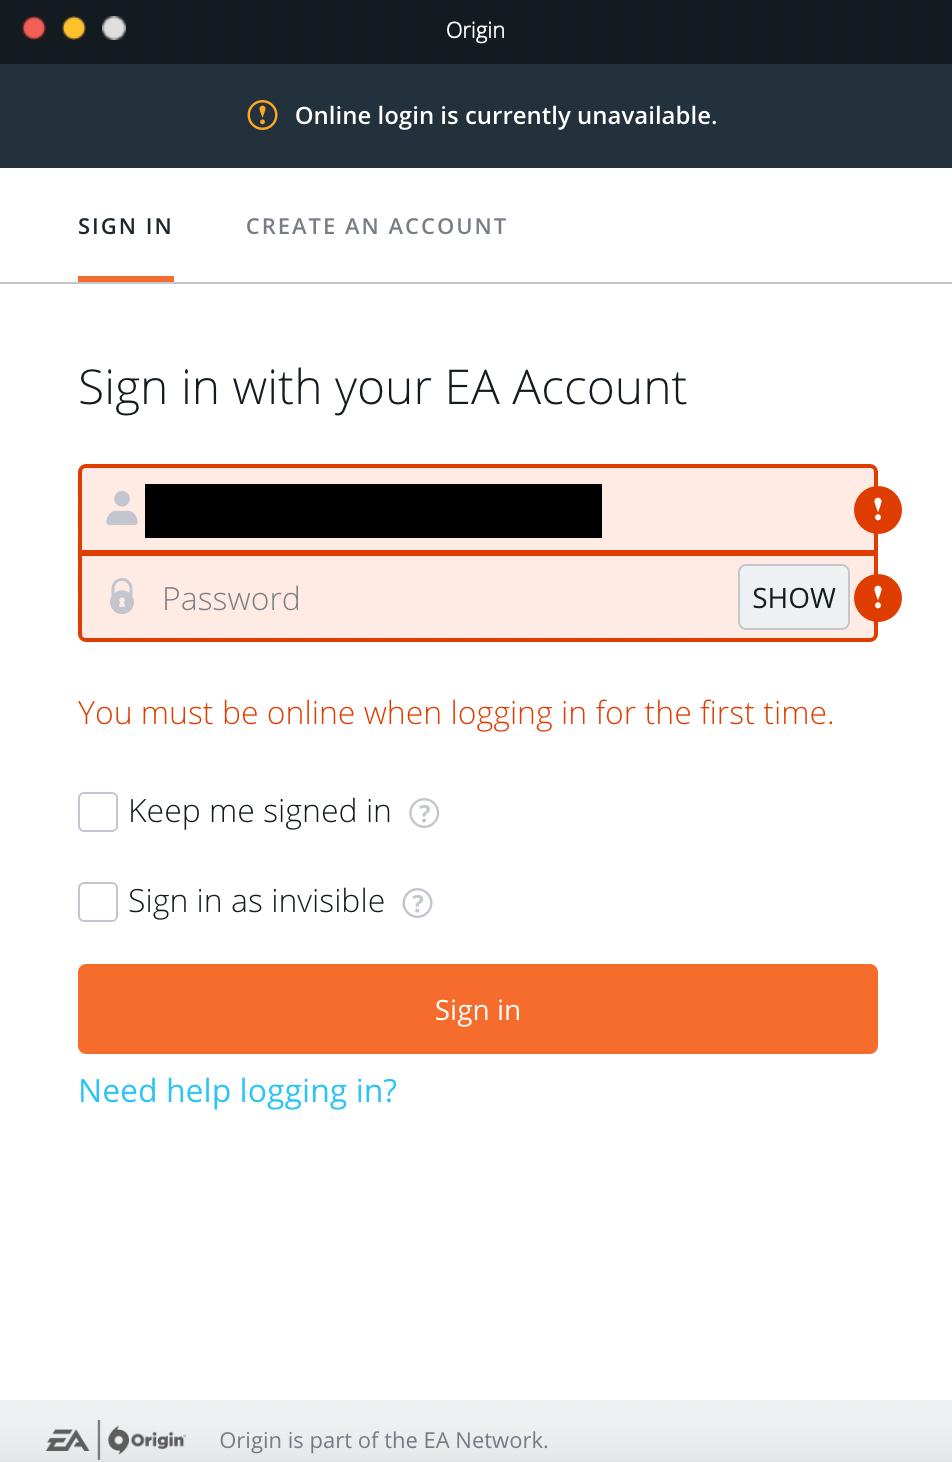
Task: Click the Origin logo in the footer
Action: [148, 1440]
